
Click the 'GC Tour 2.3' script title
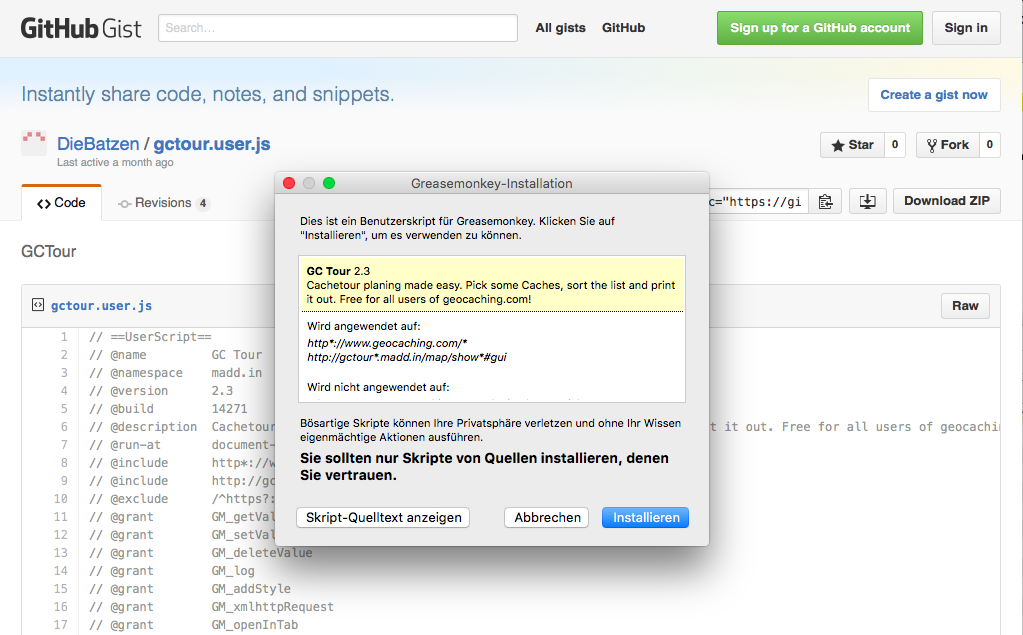[338, 271]
